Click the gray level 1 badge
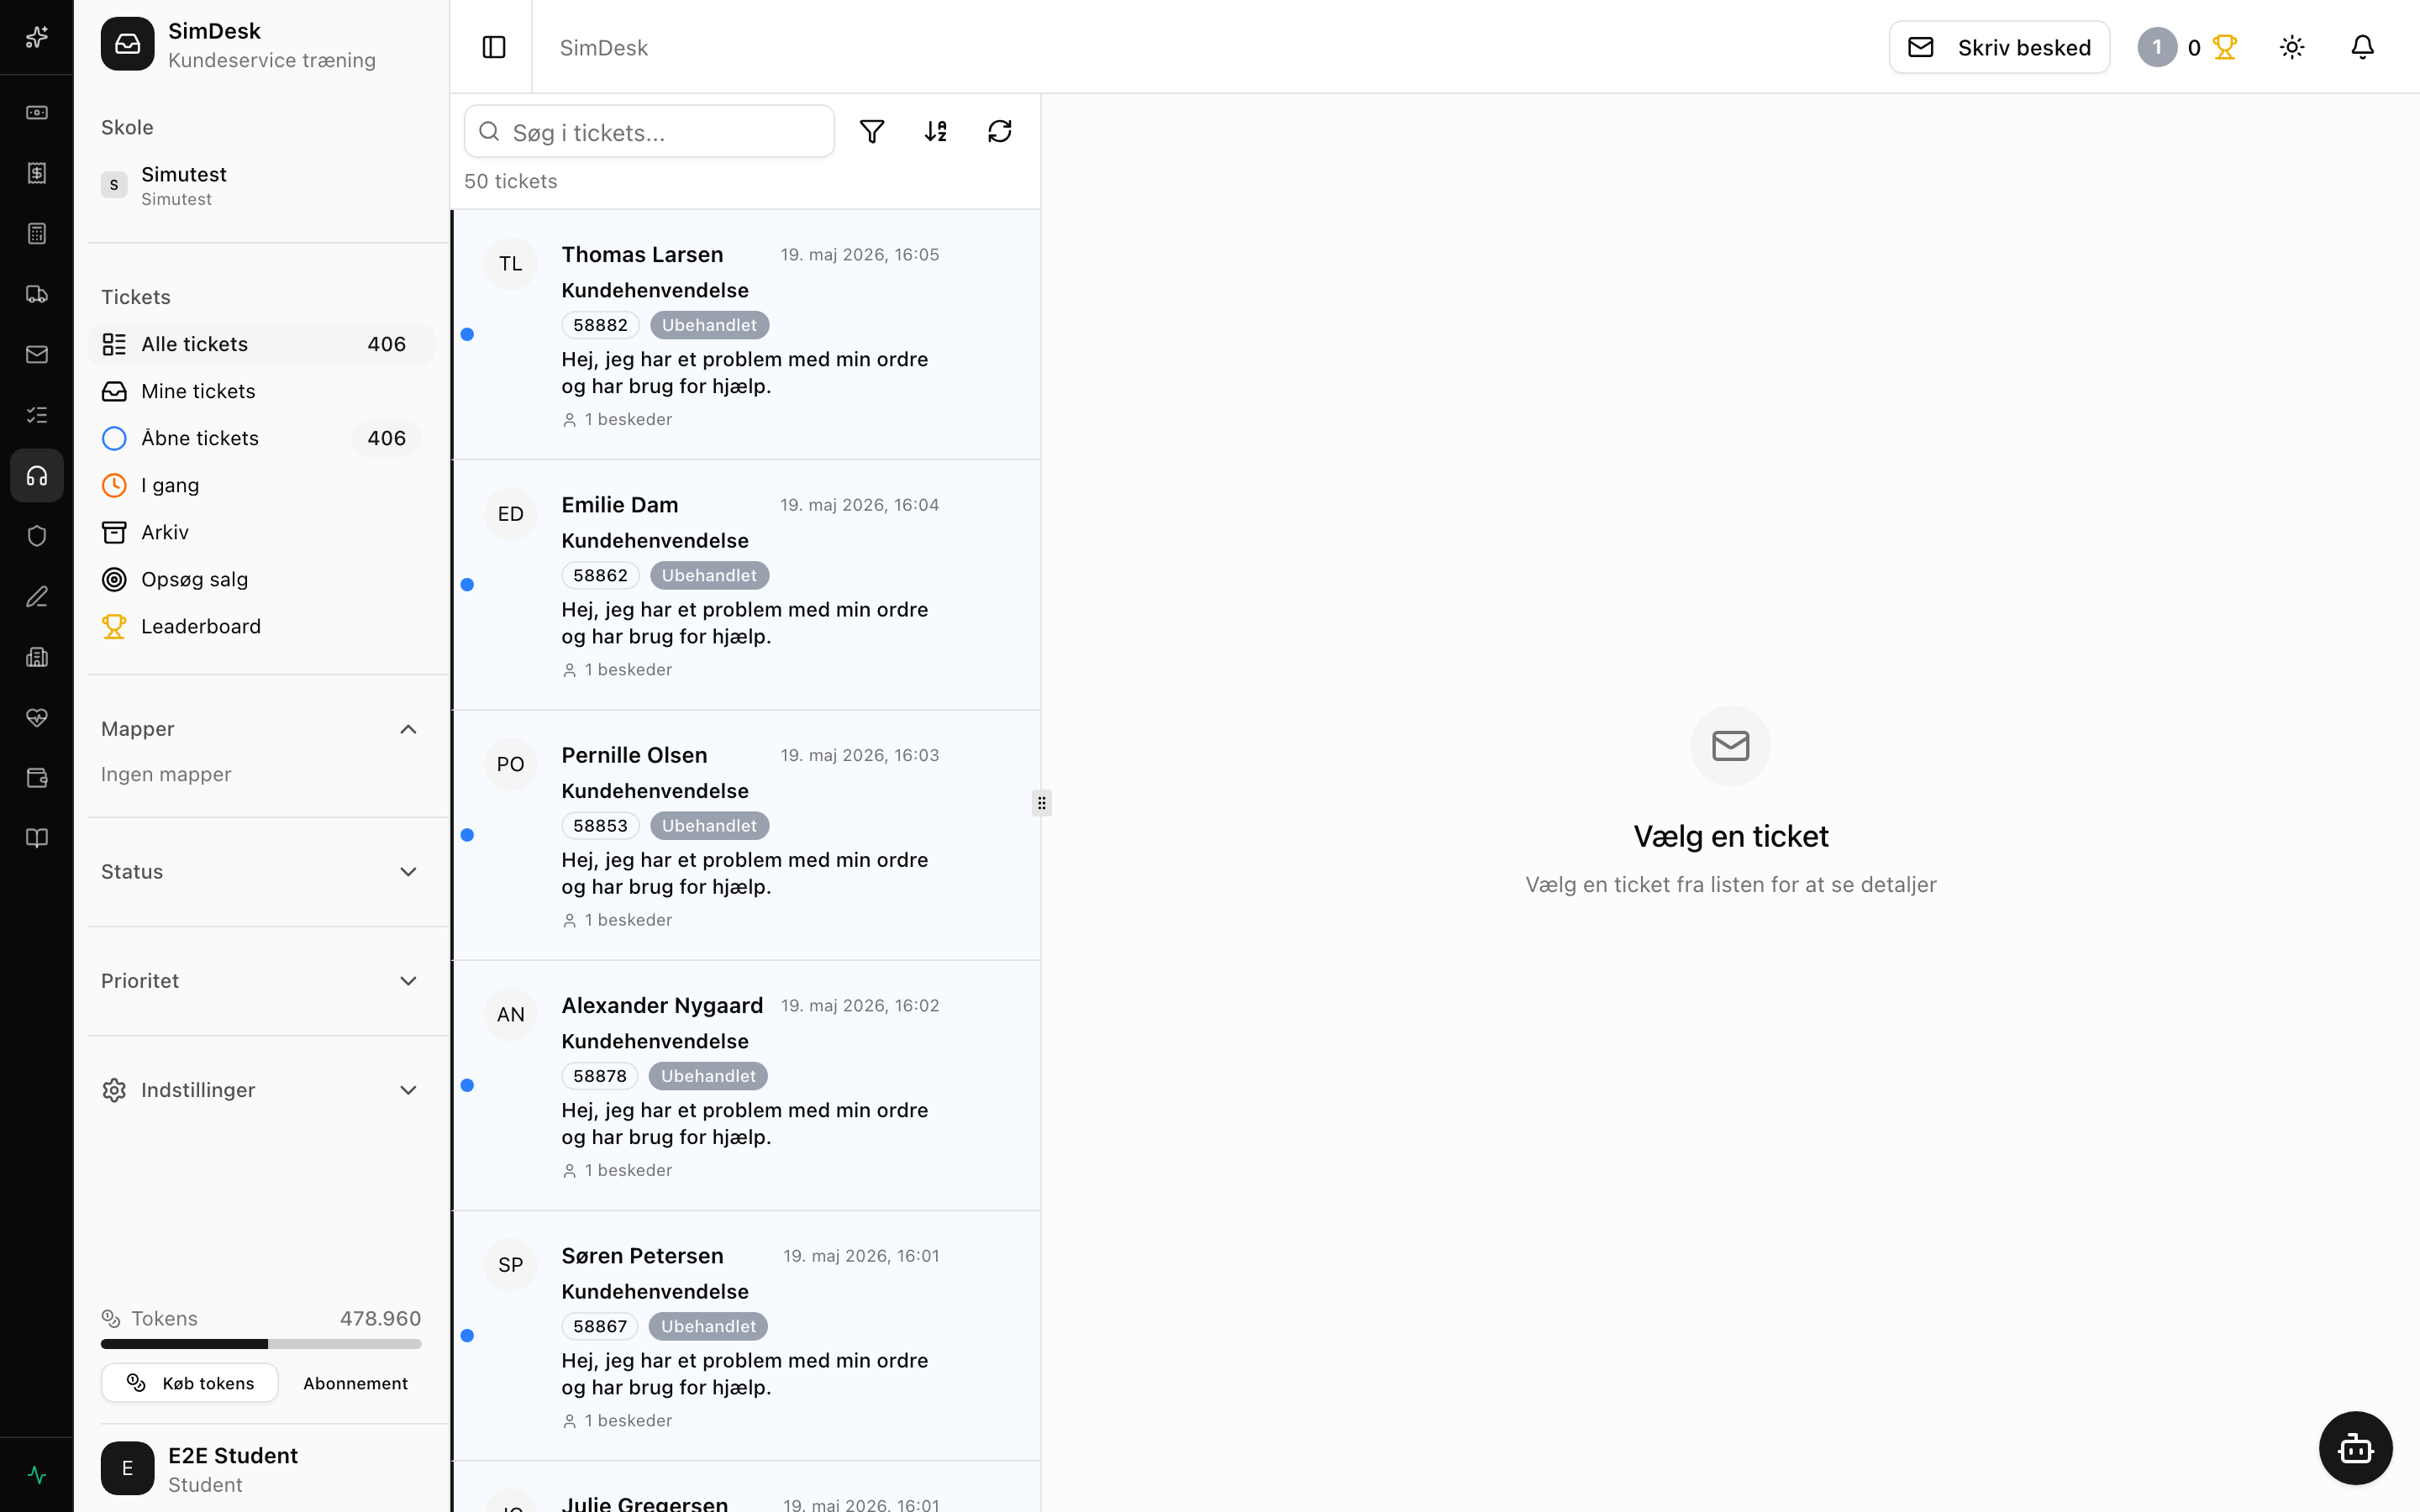 2157,47
